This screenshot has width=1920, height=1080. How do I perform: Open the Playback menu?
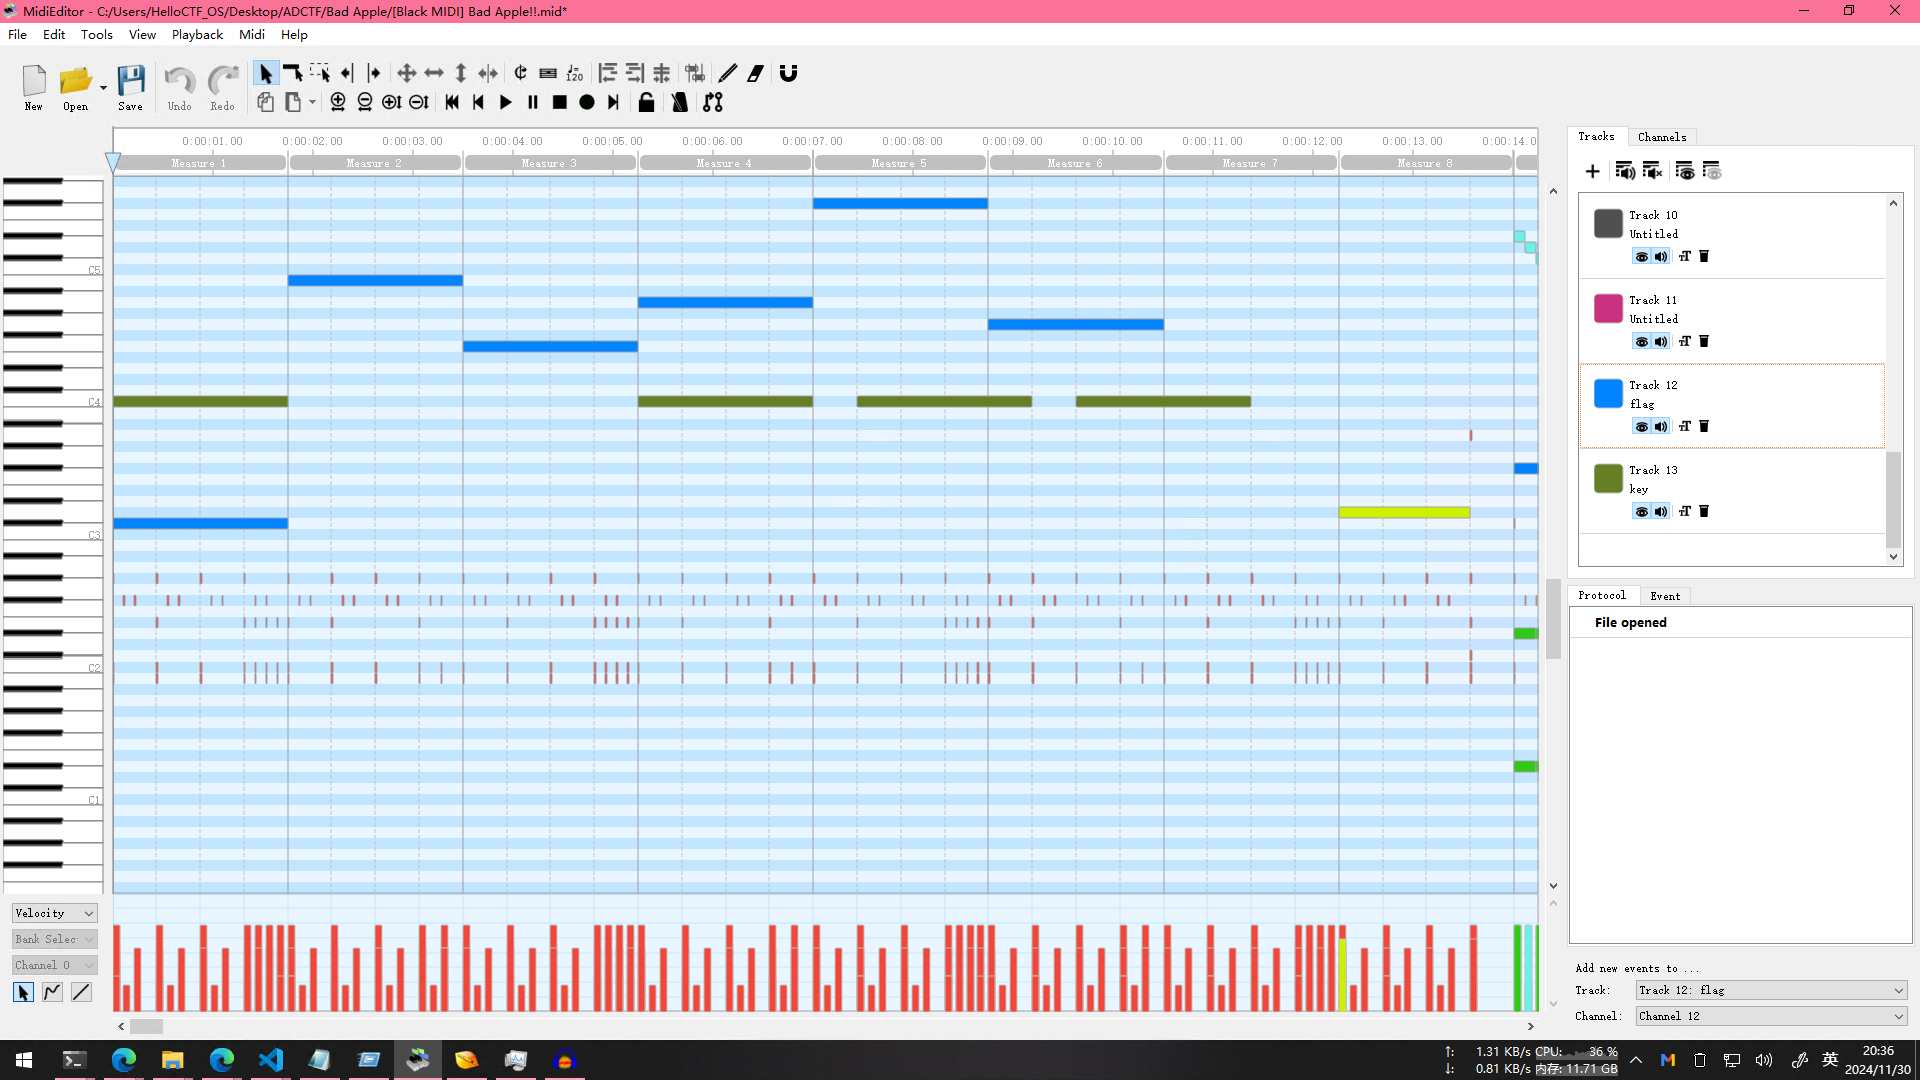click(197, 34)
